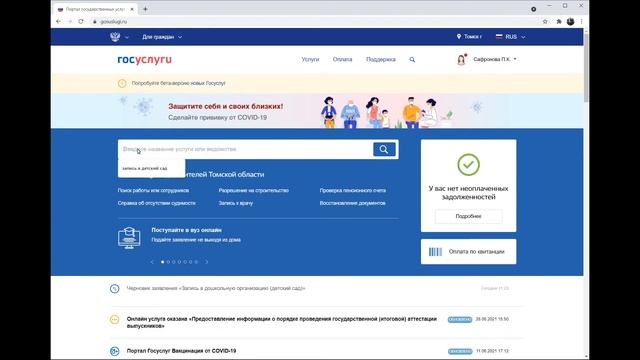
Task: Select the last carousel dot
Action: [x=196, y=262]
